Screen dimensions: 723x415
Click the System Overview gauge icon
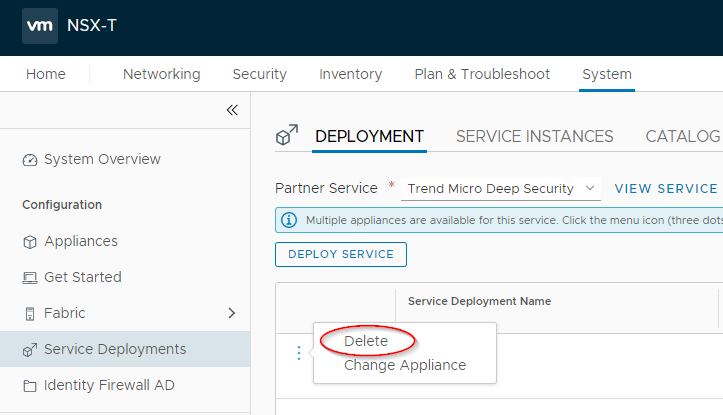coord(29,160)
